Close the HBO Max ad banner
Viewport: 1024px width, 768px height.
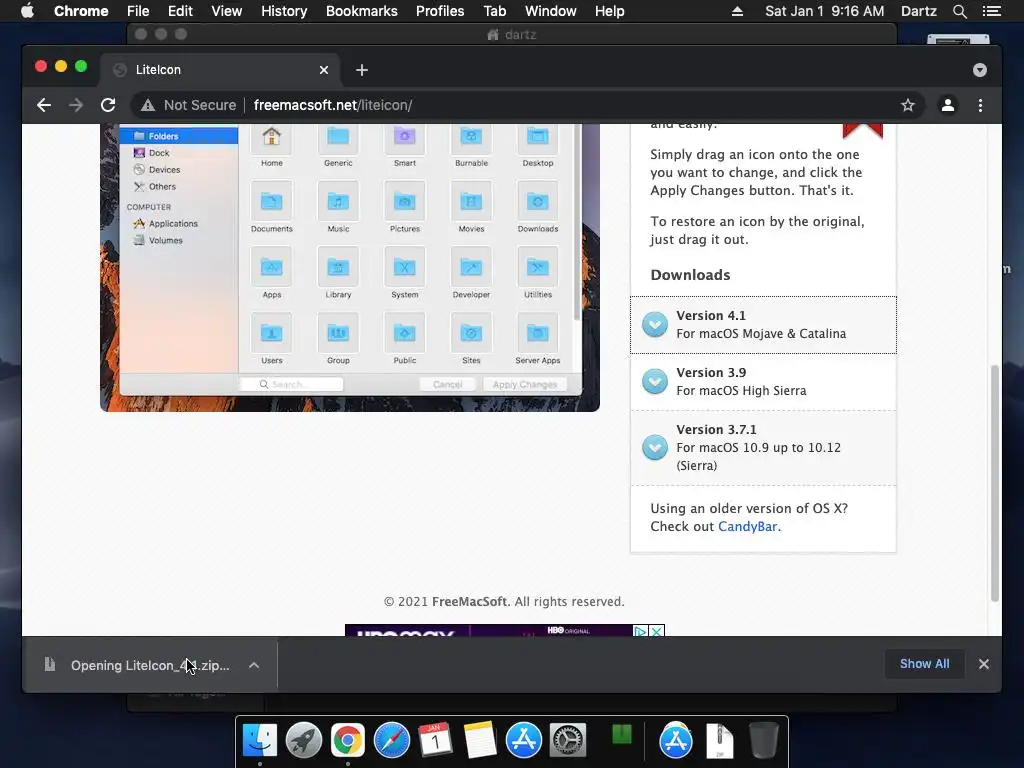coord(657,631)
